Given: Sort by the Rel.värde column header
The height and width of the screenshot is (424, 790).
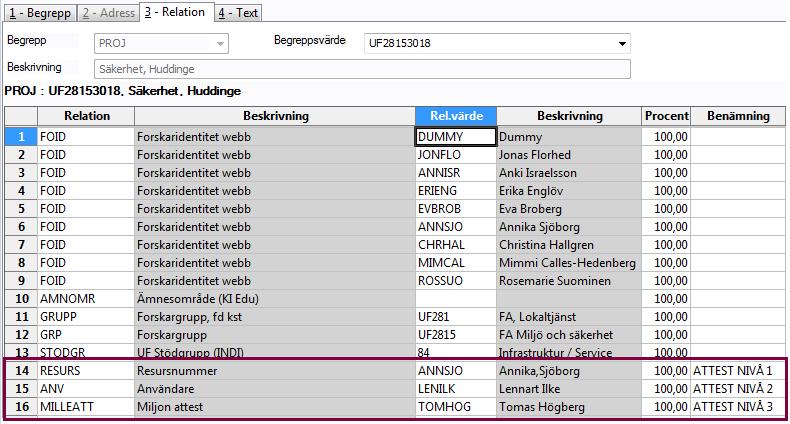Looking at the screenshot, I should 456,116.
